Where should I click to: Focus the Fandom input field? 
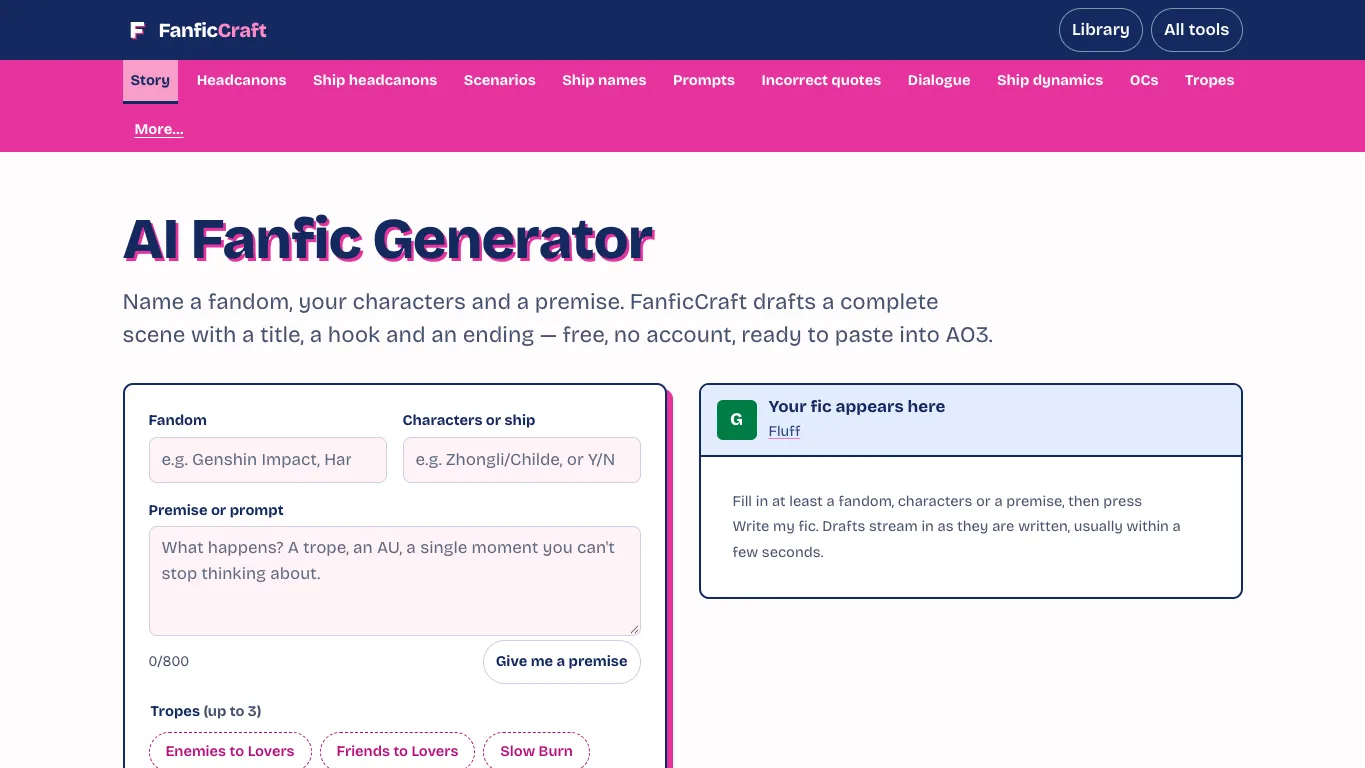pos(267,460)
